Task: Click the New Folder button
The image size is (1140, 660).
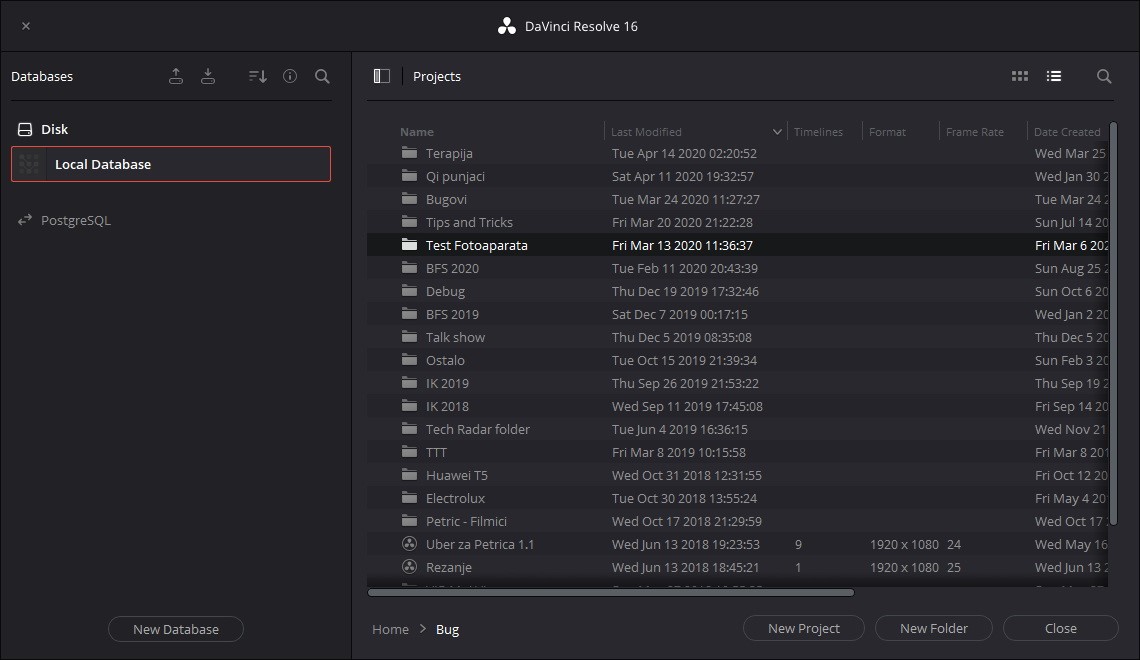Action: point(934,629)
